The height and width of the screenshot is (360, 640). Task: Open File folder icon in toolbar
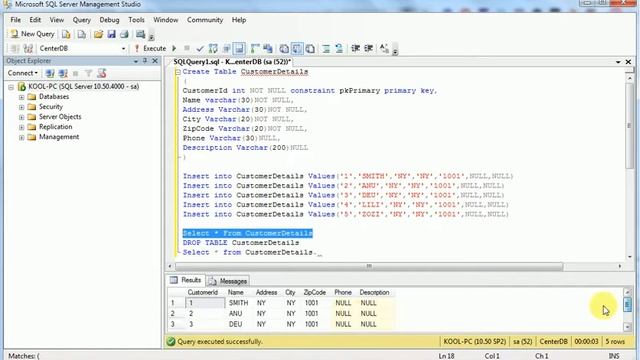(x=98, y=34)
